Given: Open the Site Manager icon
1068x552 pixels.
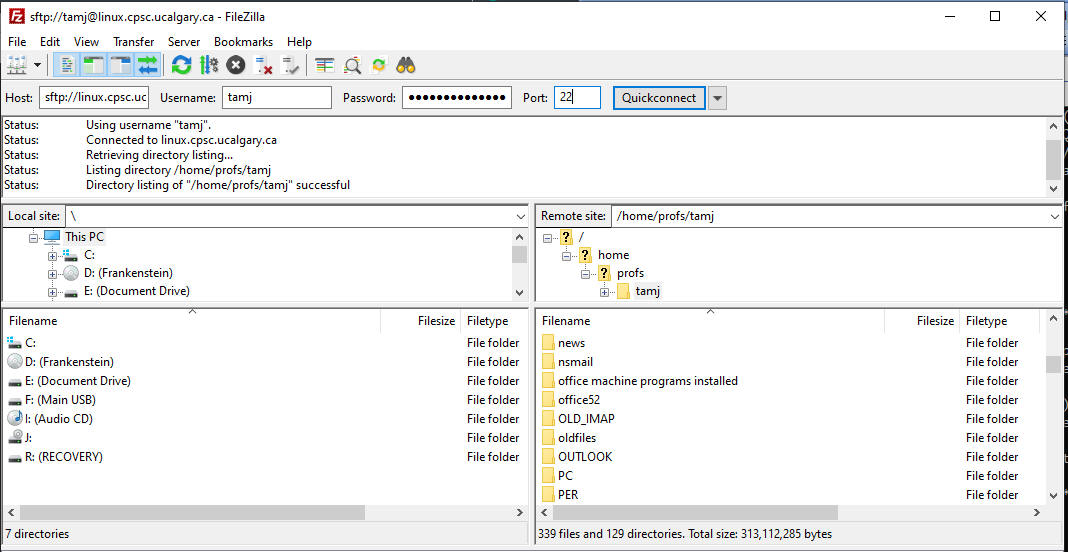Looking at the screenshot, I should click(x=18, y=65).
